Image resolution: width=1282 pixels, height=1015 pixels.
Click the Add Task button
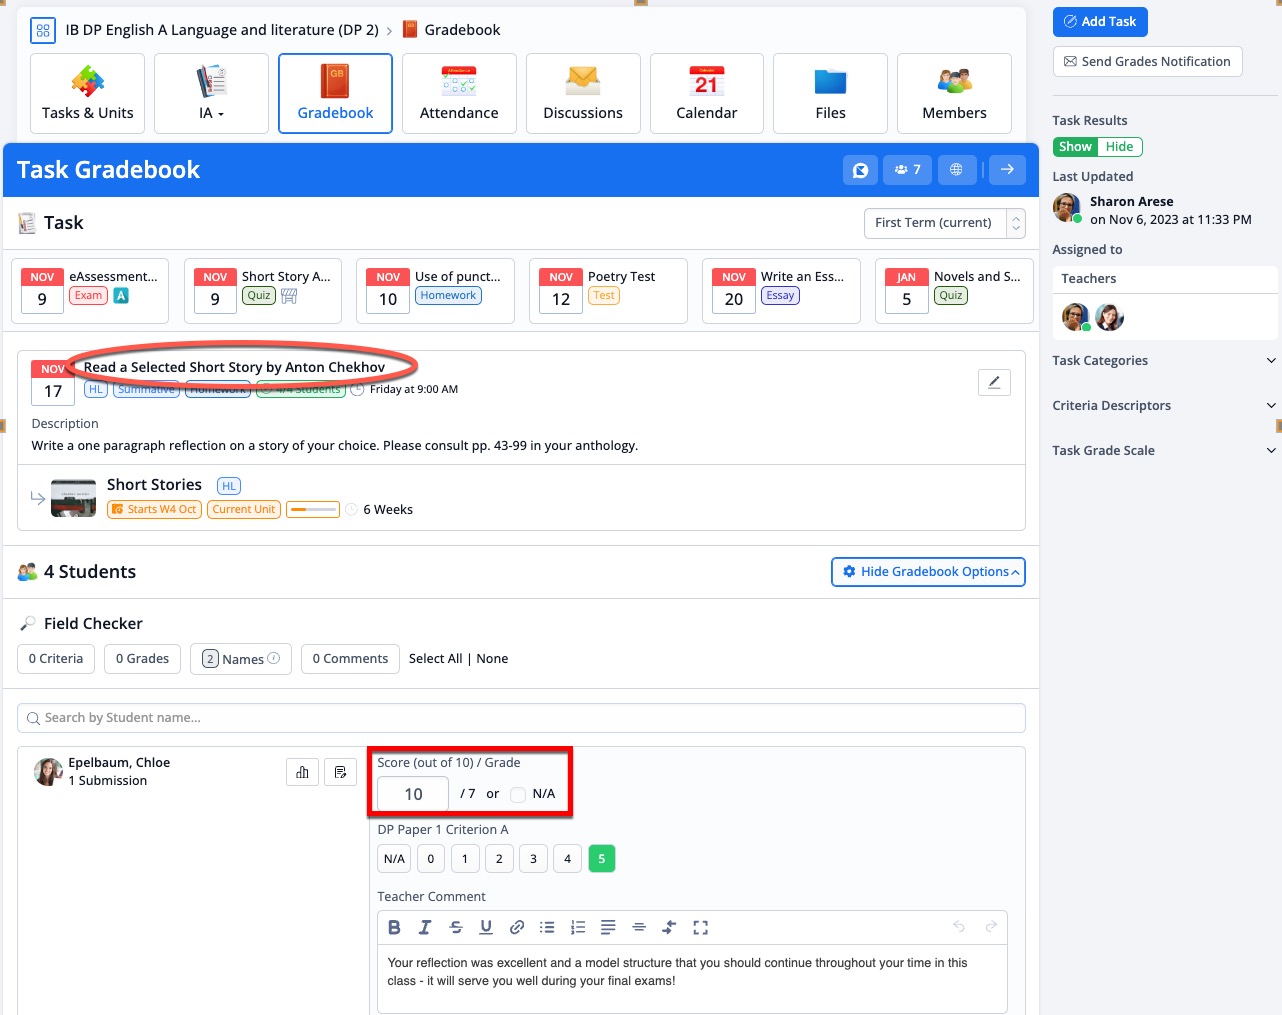(x=1100, y=22)
